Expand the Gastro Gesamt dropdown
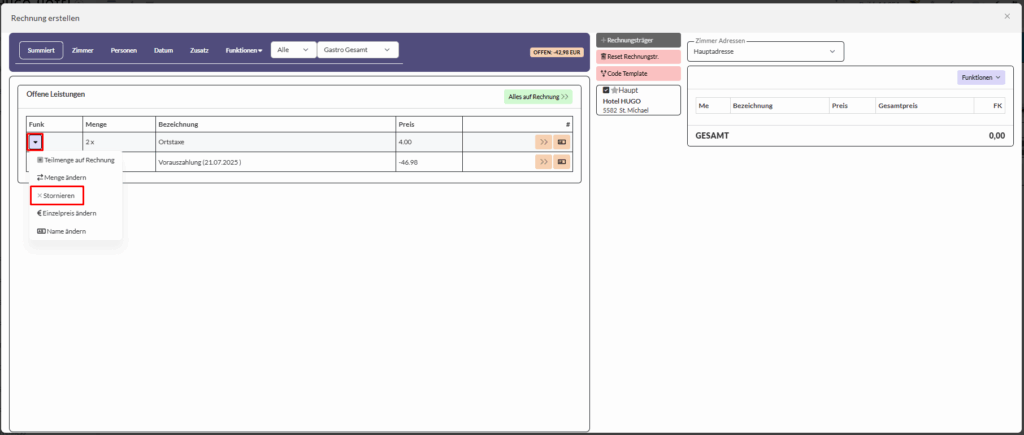This screenshot has height=435, width=1024. [x=357, y=50]
